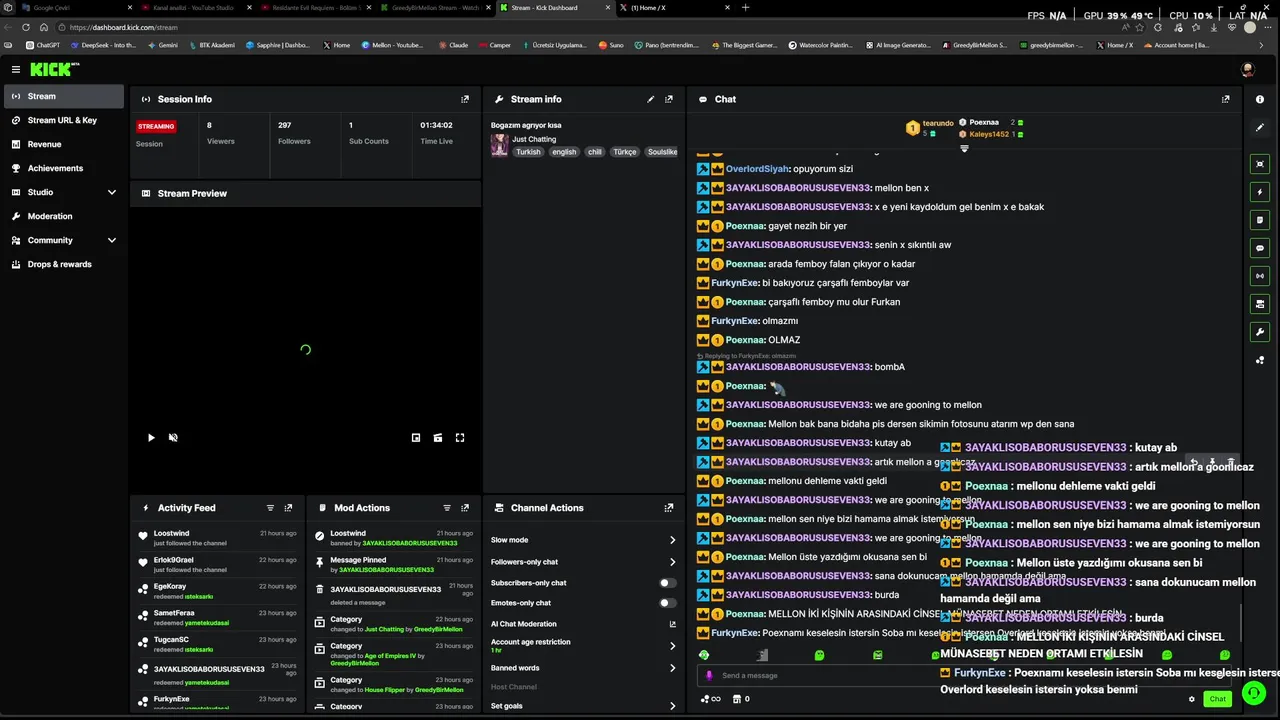Open stream preview in fullscreen
The image size is (1280, 720).
[x=460, y=437]
